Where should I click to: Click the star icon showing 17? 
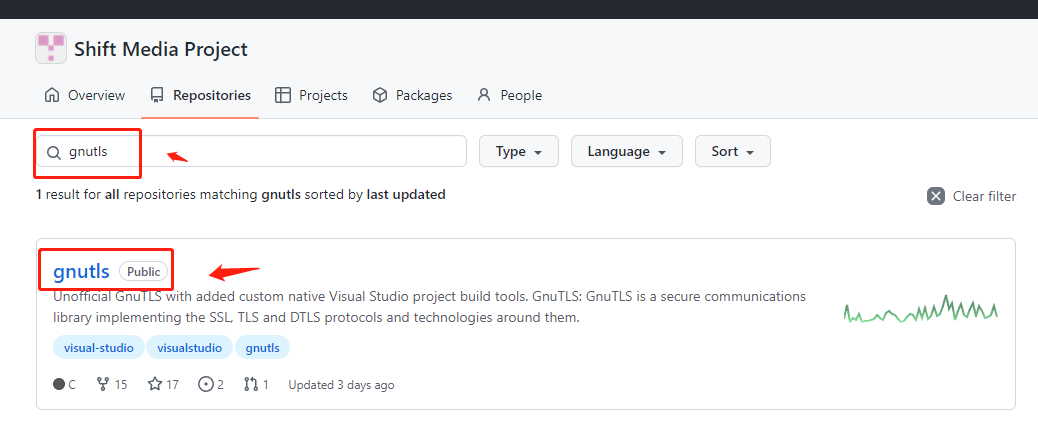[x=155, y=384]
